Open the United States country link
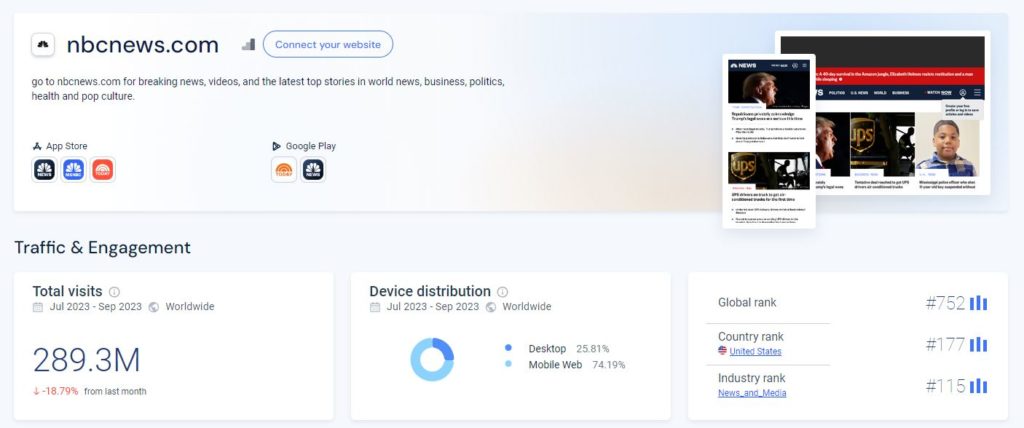Viewport: 1024px width, 428px height. [x=756, y=352]
